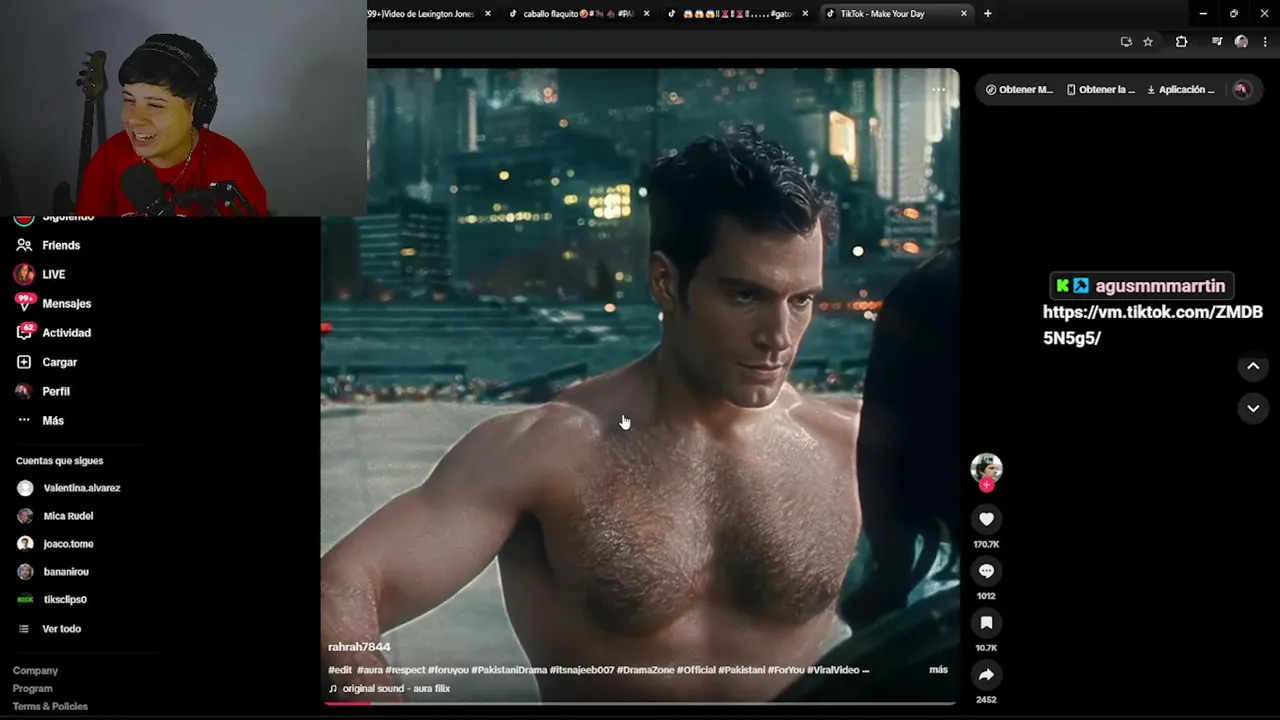1280x720 pixels.
Task: Open the comments on the video
Action: [986, 571]
